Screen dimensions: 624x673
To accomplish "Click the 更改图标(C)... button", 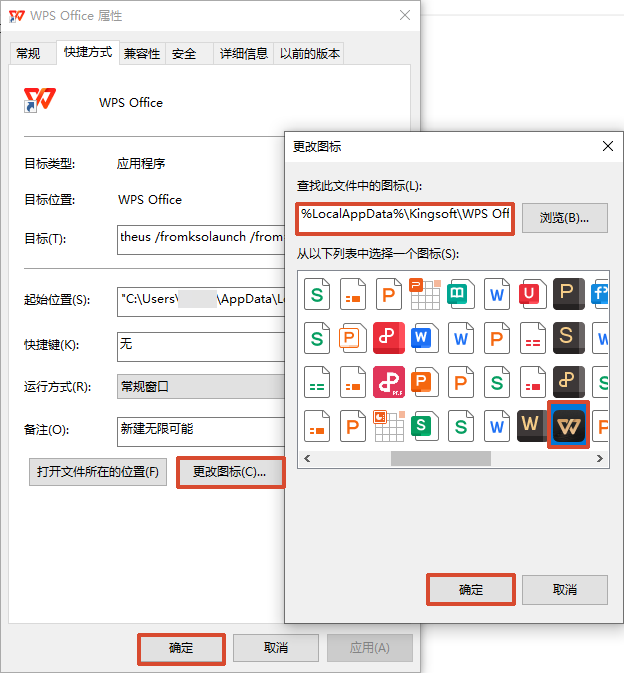I will (x=230, y=472).
